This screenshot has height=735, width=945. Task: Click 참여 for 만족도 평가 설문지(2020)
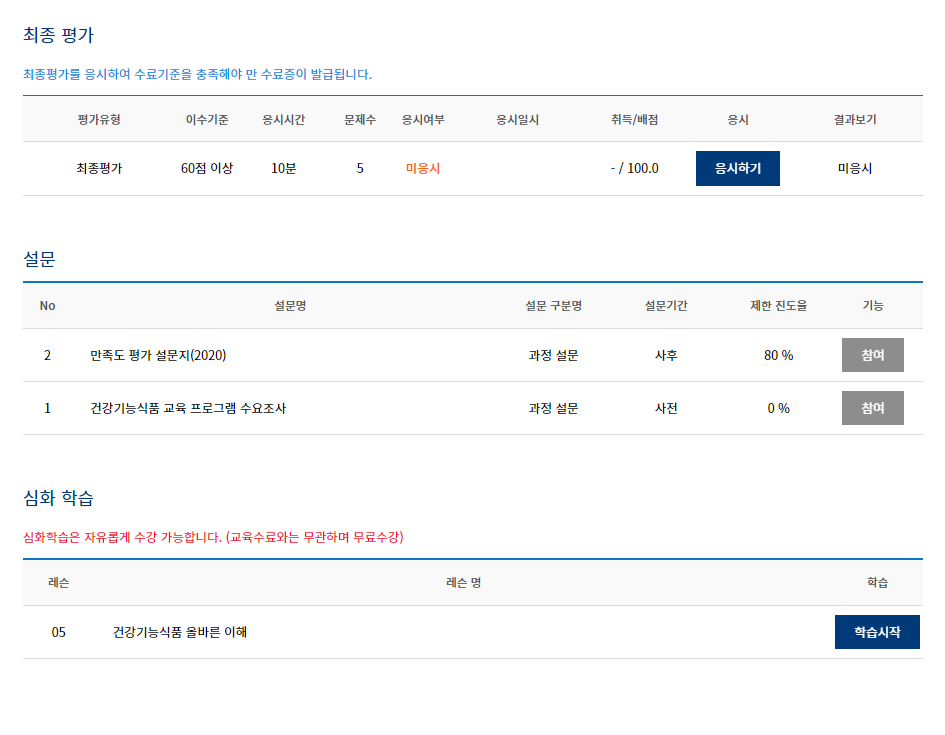tap(872, 355)
